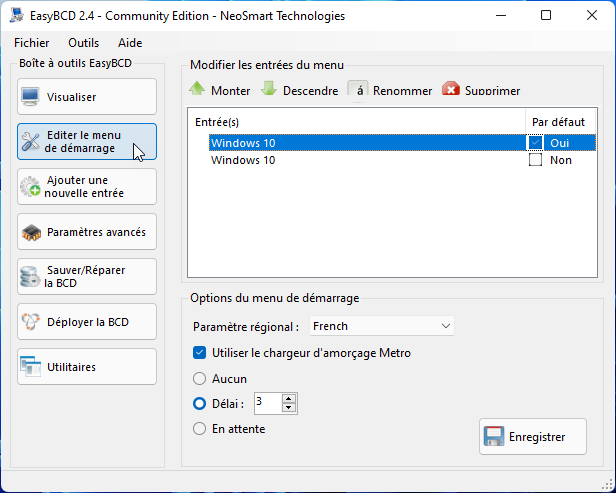
Task: Open Paramètres avancés by its label
Action: [x=96, y=232]
